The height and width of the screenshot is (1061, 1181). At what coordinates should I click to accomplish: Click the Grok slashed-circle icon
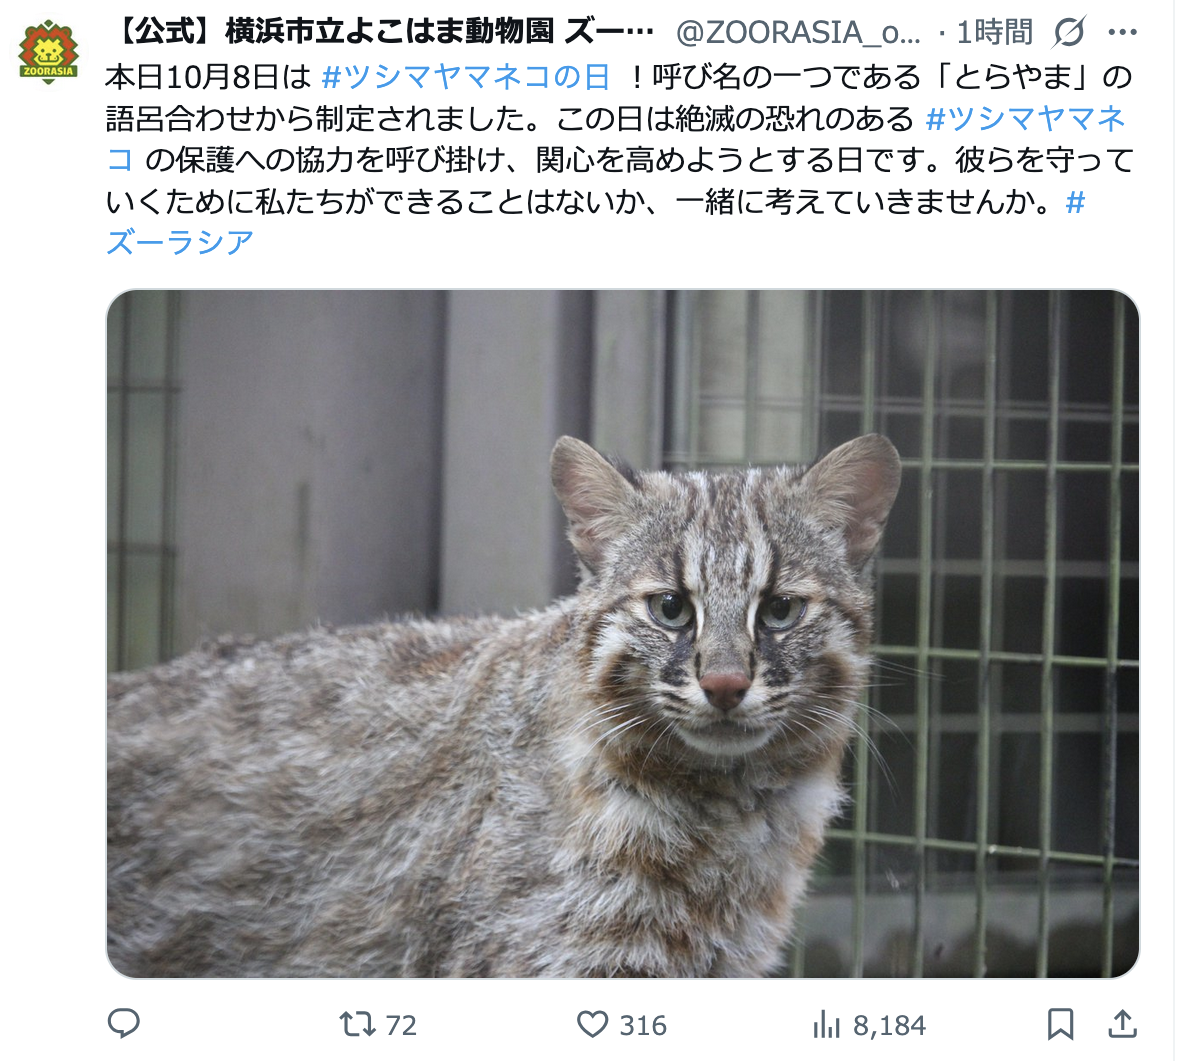pos(1069,32)
